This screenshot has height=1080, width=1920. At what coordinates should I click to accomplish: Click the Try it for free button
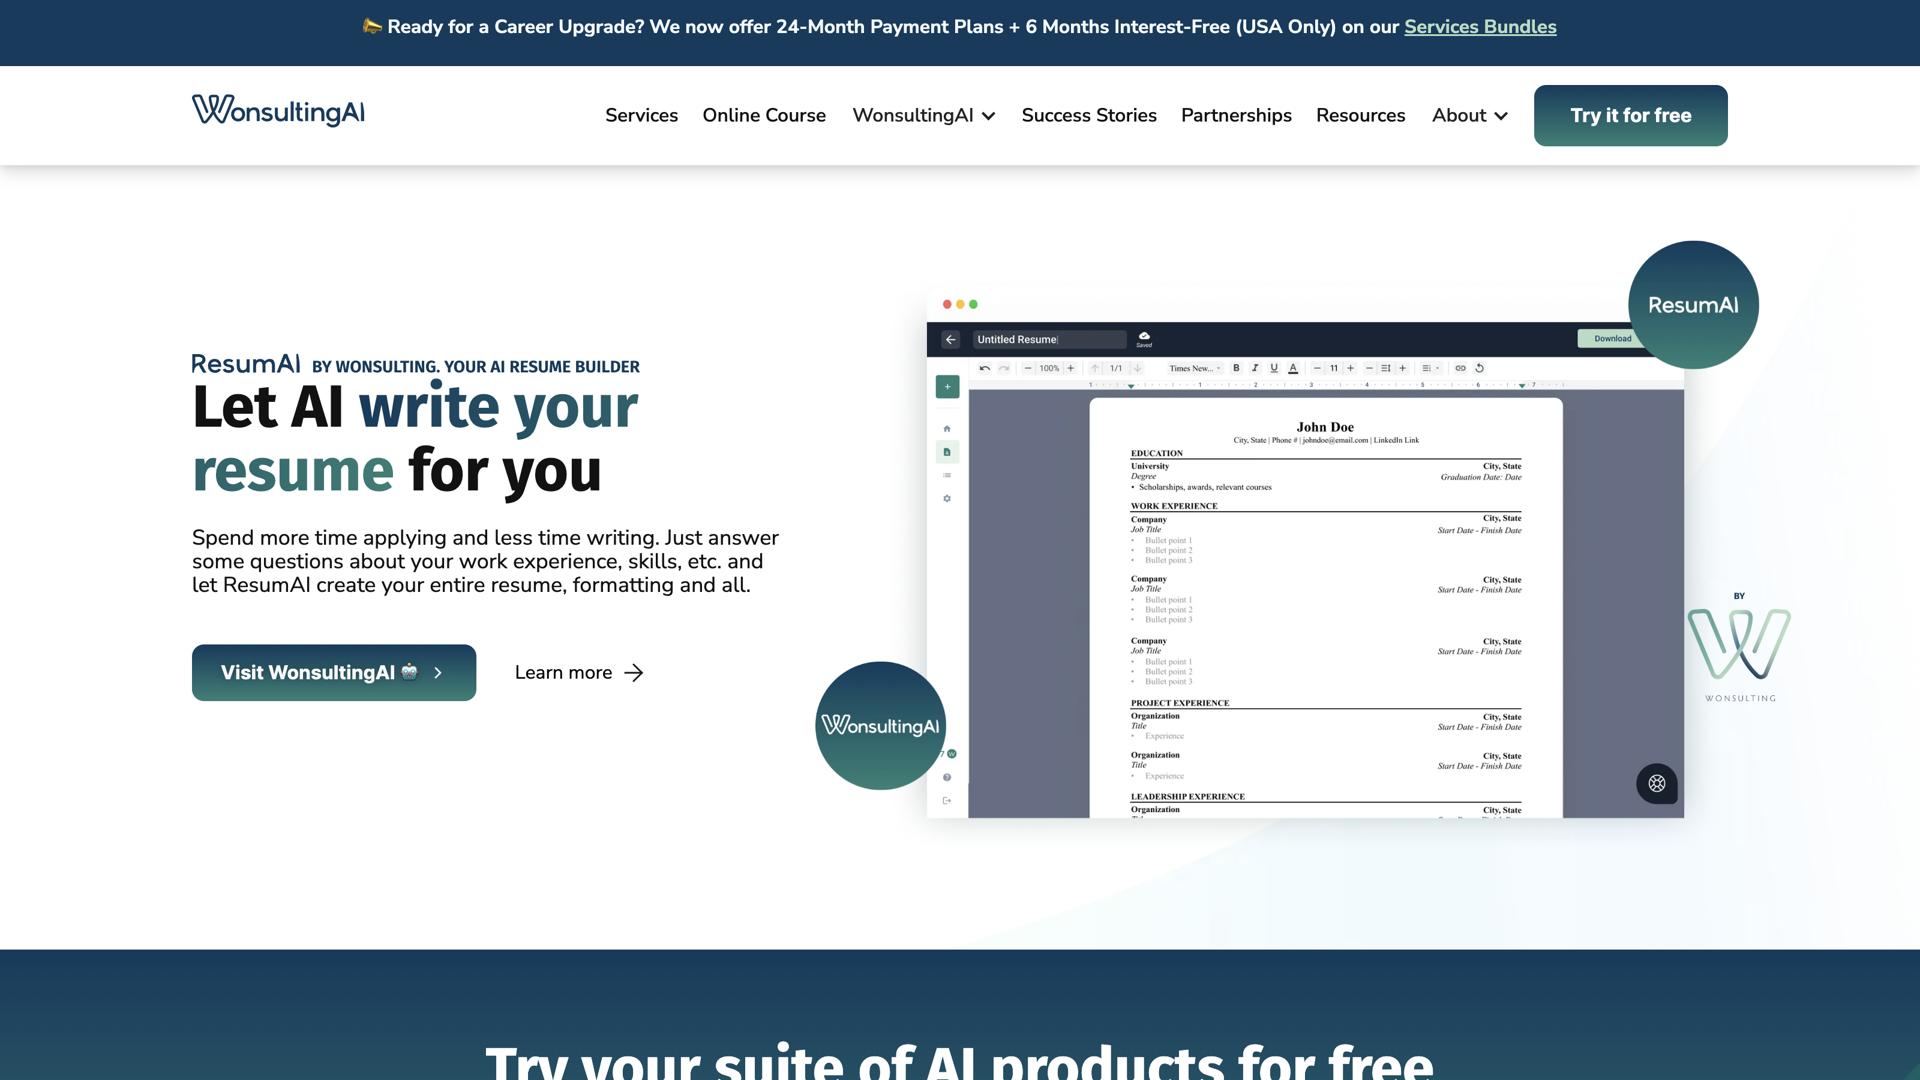[x=1630, y=116]
